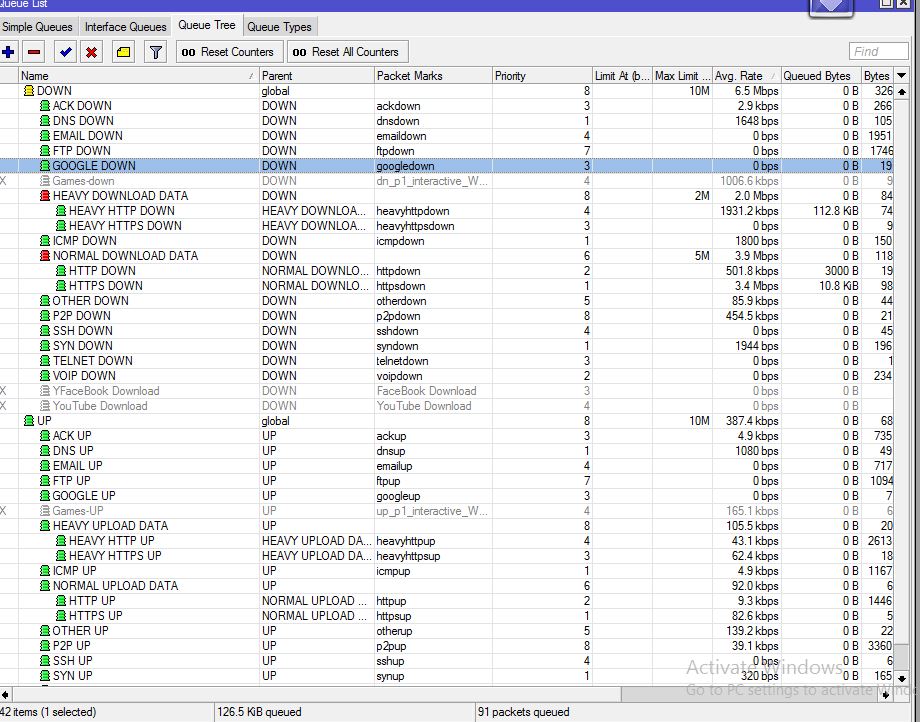Select the ACK UP queue row

447,436
